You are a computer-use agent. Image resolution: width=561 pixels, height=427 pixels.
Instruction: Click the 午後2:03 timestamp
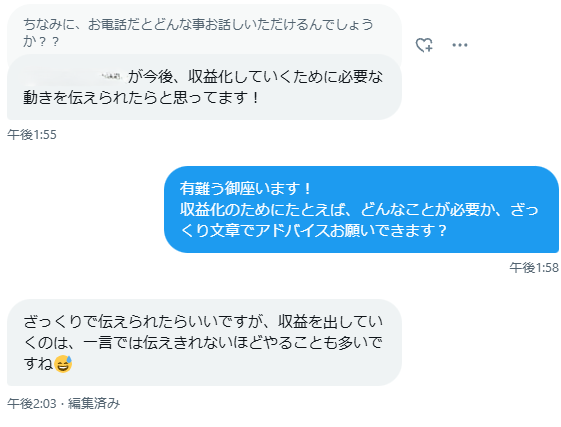pyautogui.click(x=32, y=403)
